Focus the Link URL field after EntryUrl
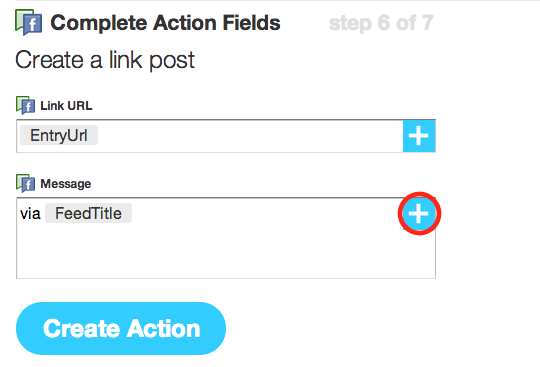This screenshot has height=367, width=540. [x=248, y=136]
